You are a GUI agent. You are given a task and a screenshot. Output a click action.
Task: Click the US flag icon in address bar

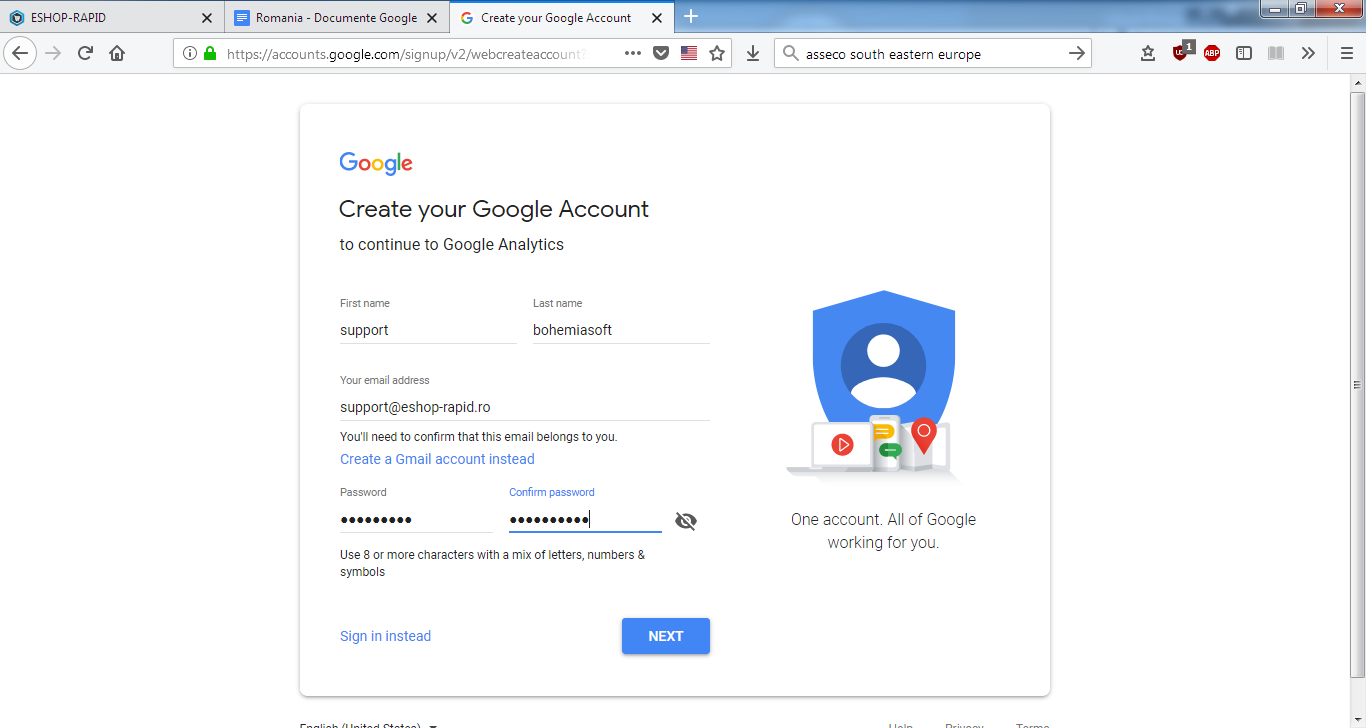(689, 54)
